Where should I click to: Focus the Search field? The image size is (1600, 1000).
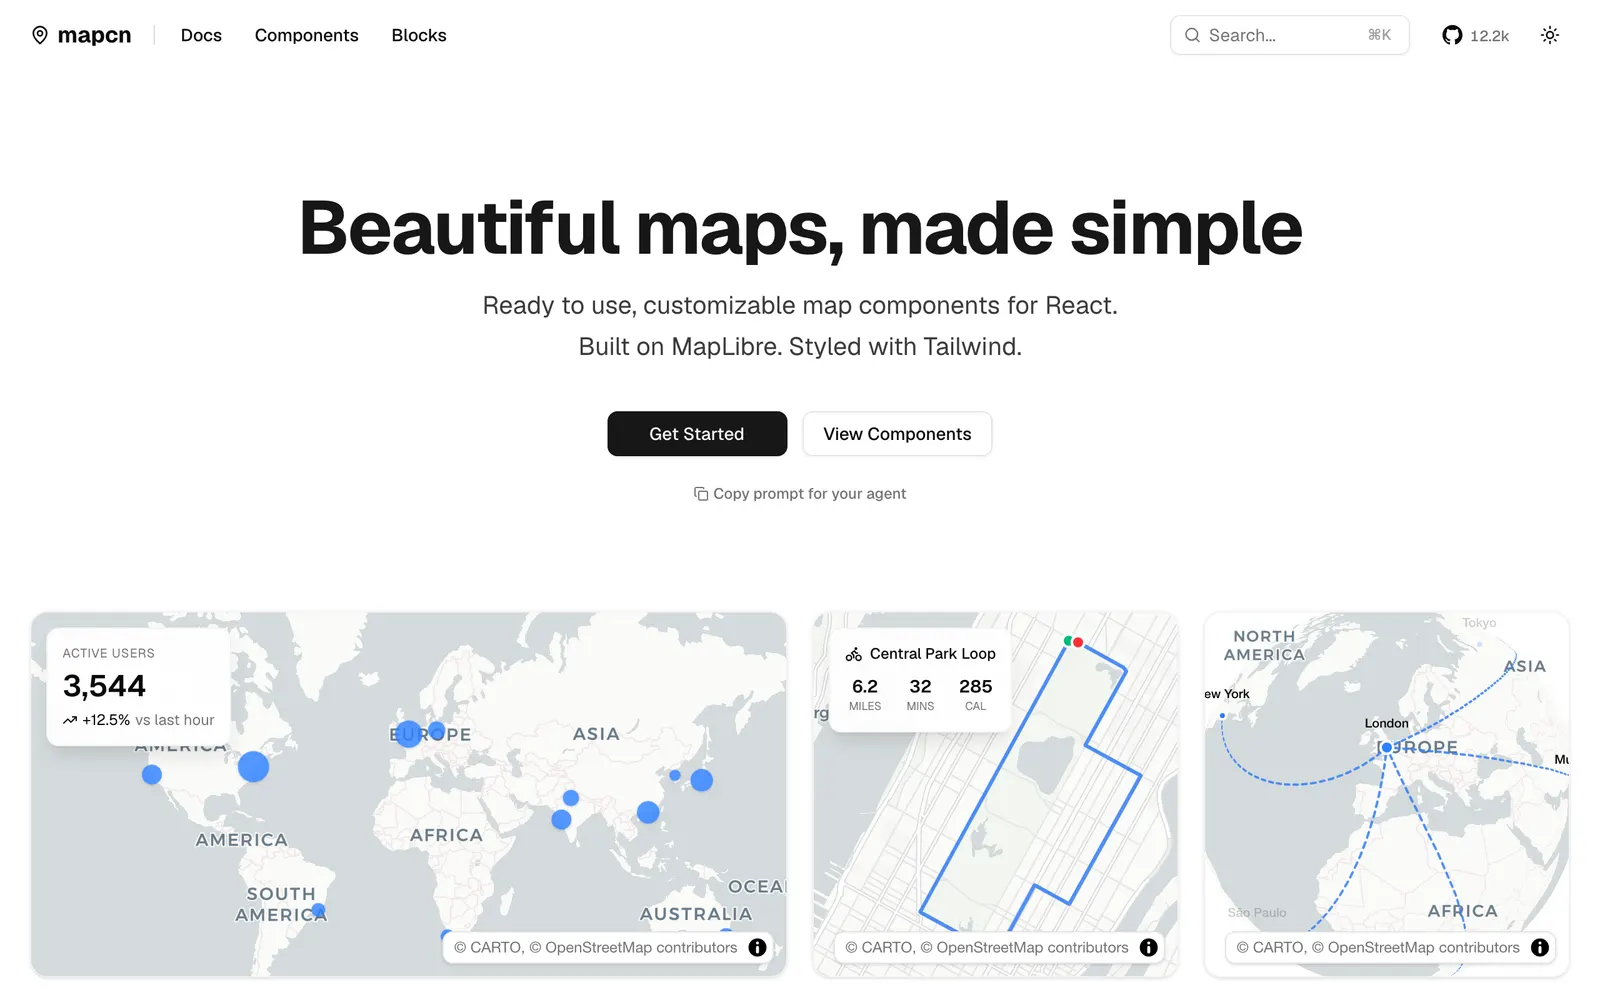coord(1289,35)
